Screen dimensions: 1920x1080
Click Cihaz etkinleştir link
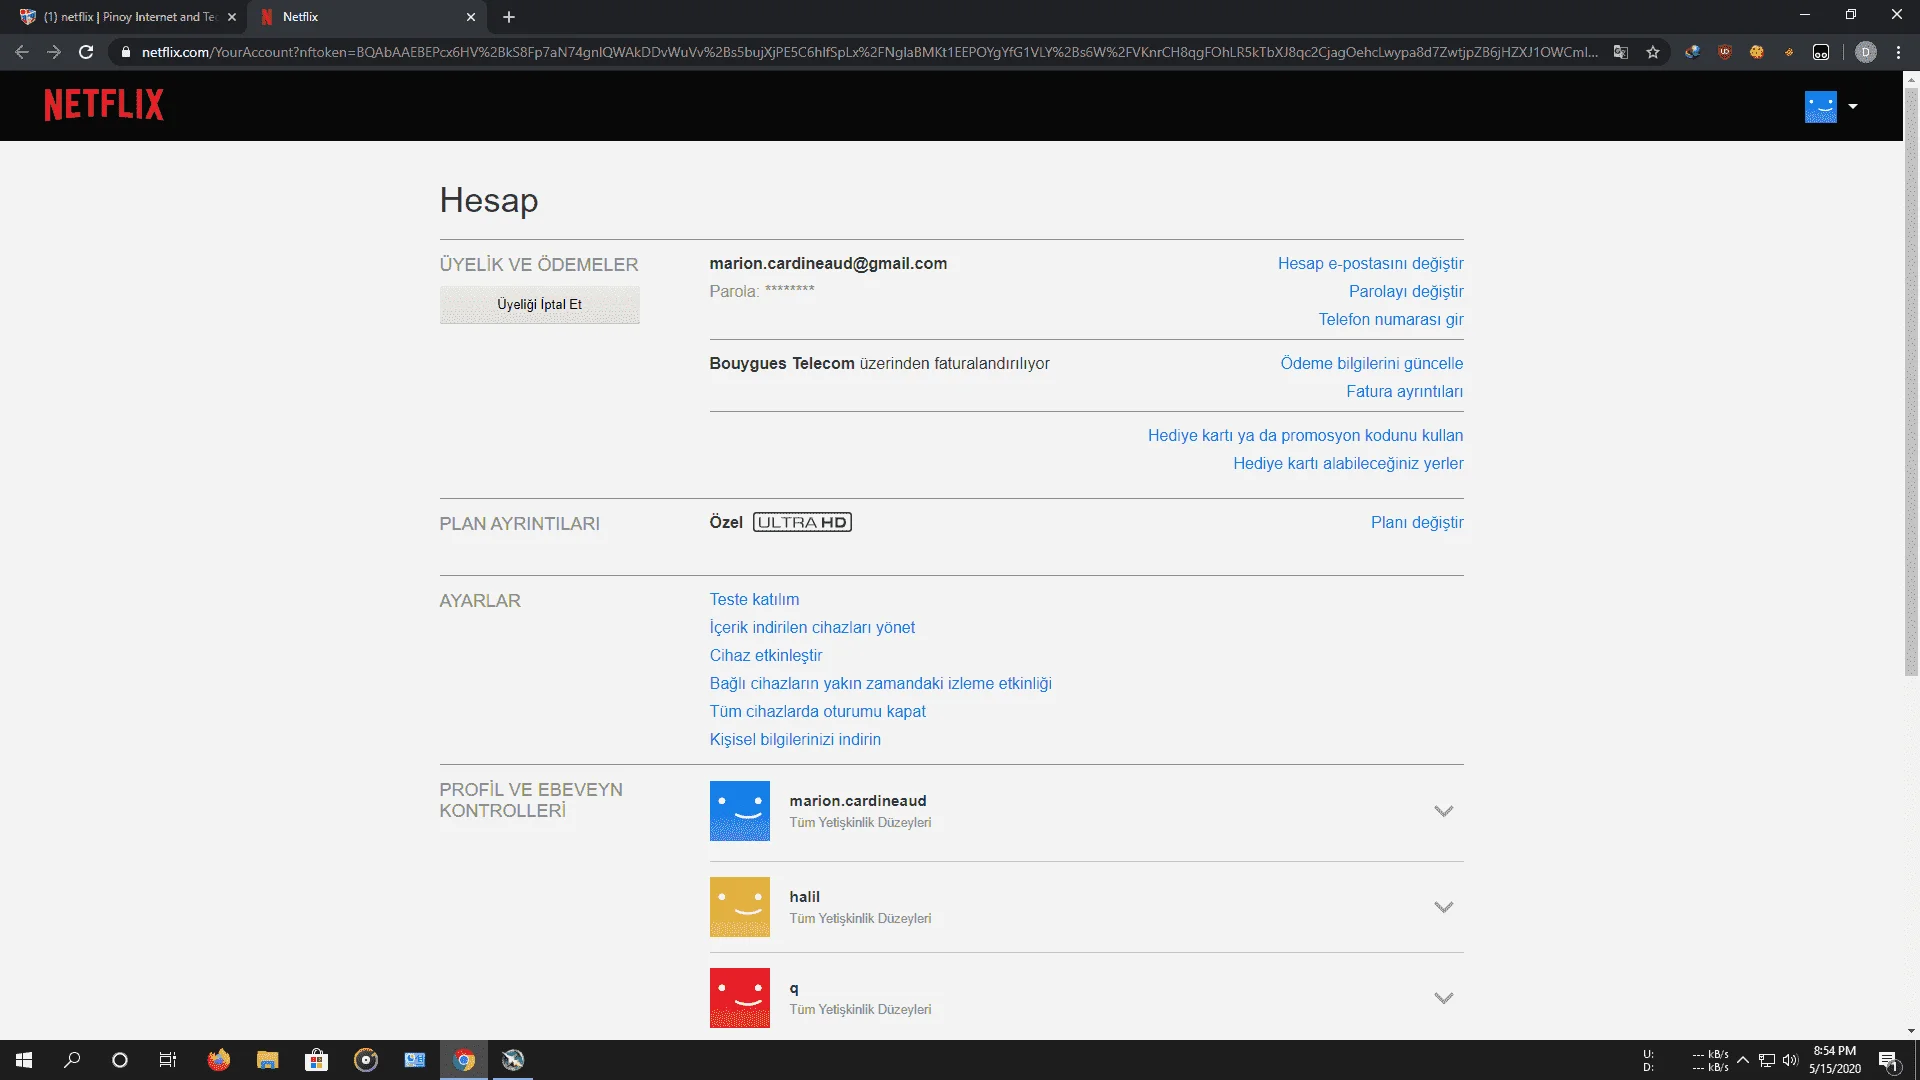[766, 656]
